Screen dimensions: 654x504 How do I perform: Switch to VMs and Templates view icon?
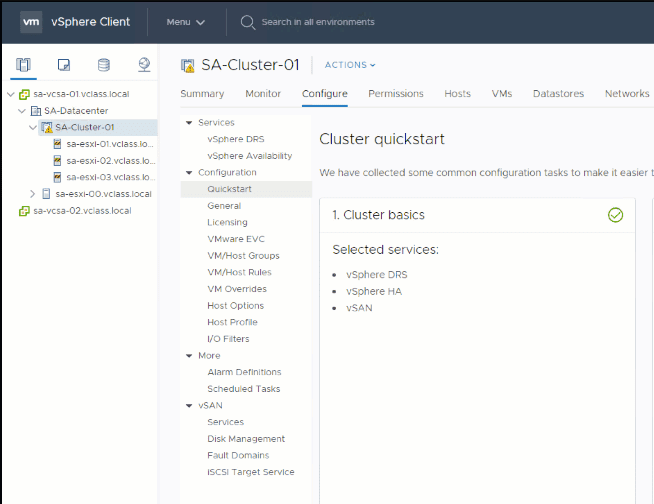[64, 65]
